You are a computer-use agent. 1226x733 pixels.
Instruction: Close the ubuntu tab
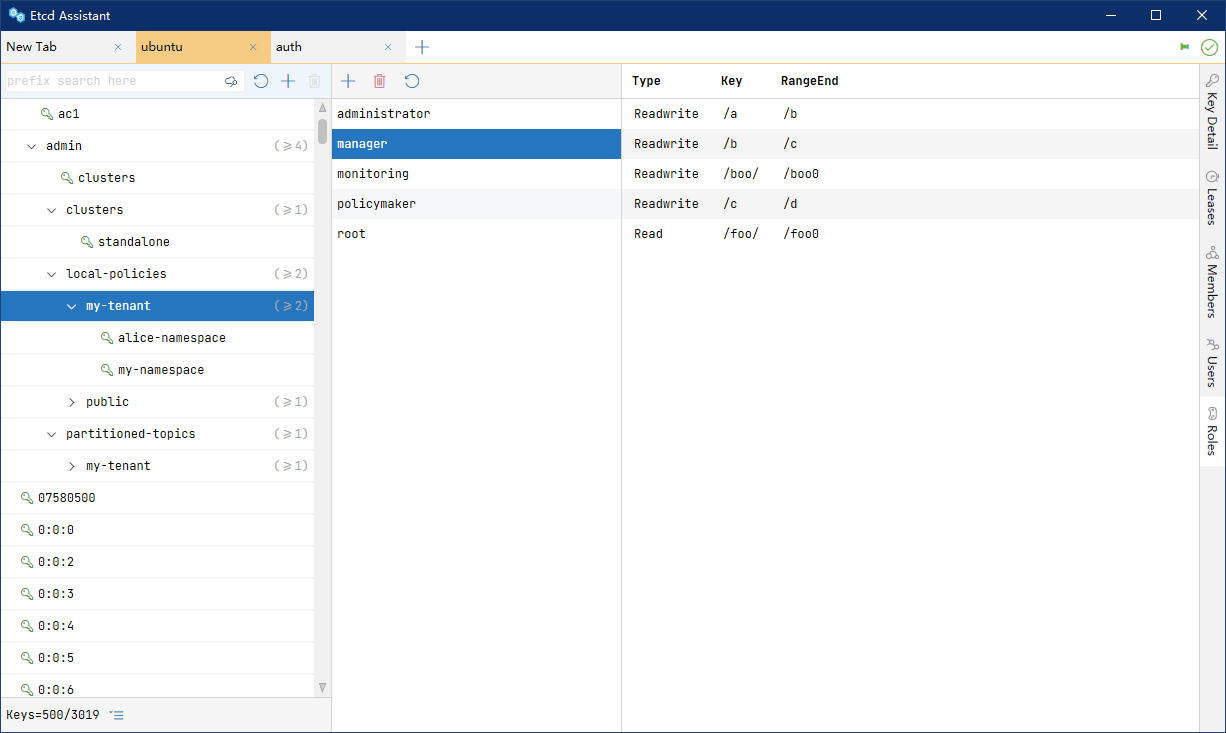[x=253, y=47]
